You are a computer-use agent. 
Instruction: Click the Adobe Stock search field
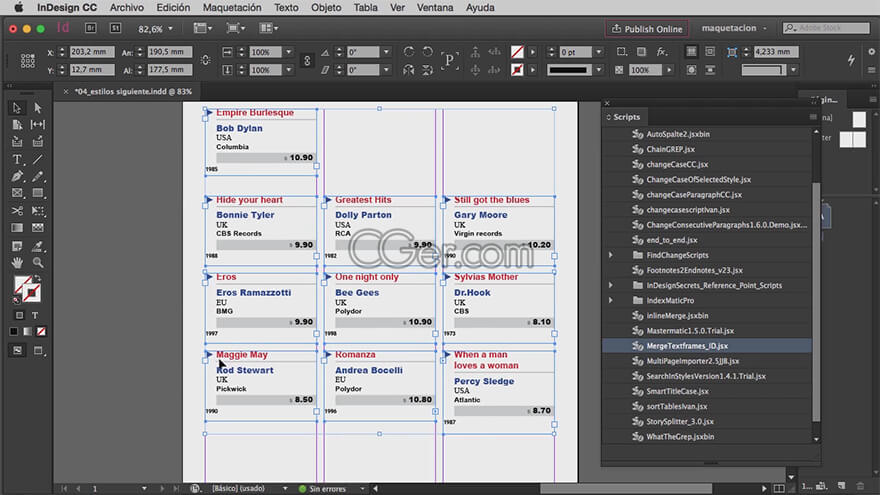pyautogui.click(x=826, y=28)
